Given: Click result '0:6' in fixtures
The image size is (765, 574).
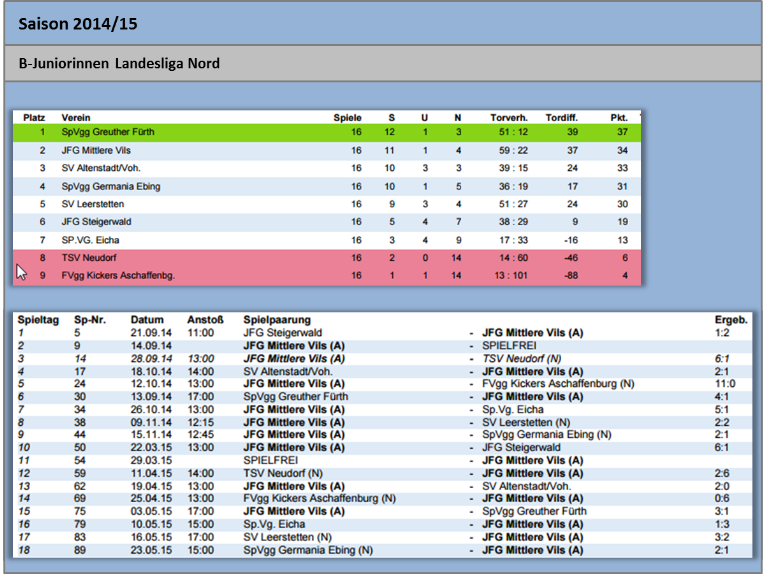Looking at the screenshot, I should point(722,498).
